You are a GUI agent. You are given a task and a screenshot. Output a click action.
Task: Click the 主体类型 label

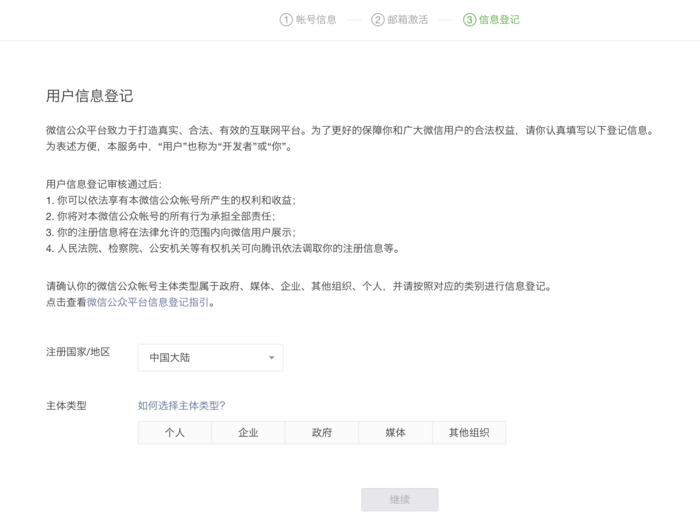pos(66,406)
